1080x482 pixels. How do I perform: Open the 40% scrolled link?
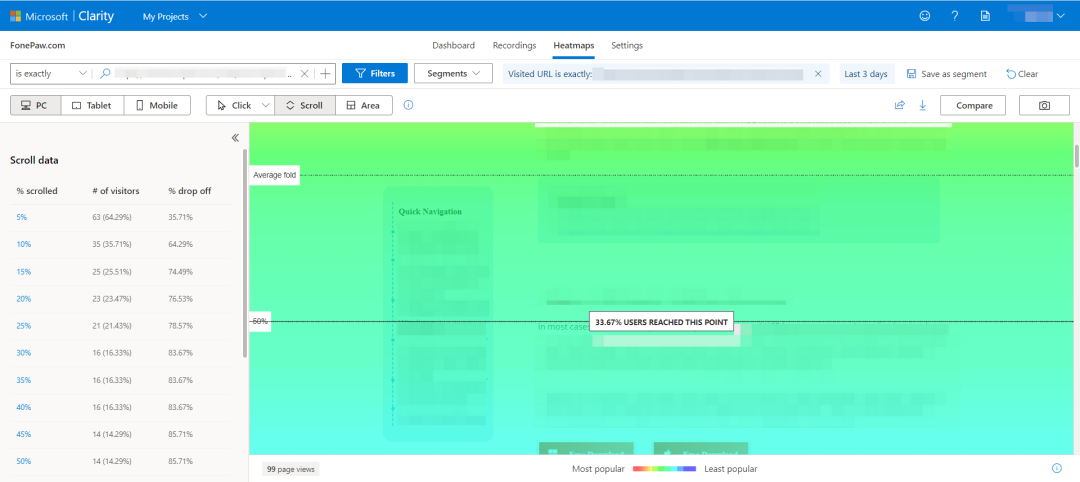[23, 407]
